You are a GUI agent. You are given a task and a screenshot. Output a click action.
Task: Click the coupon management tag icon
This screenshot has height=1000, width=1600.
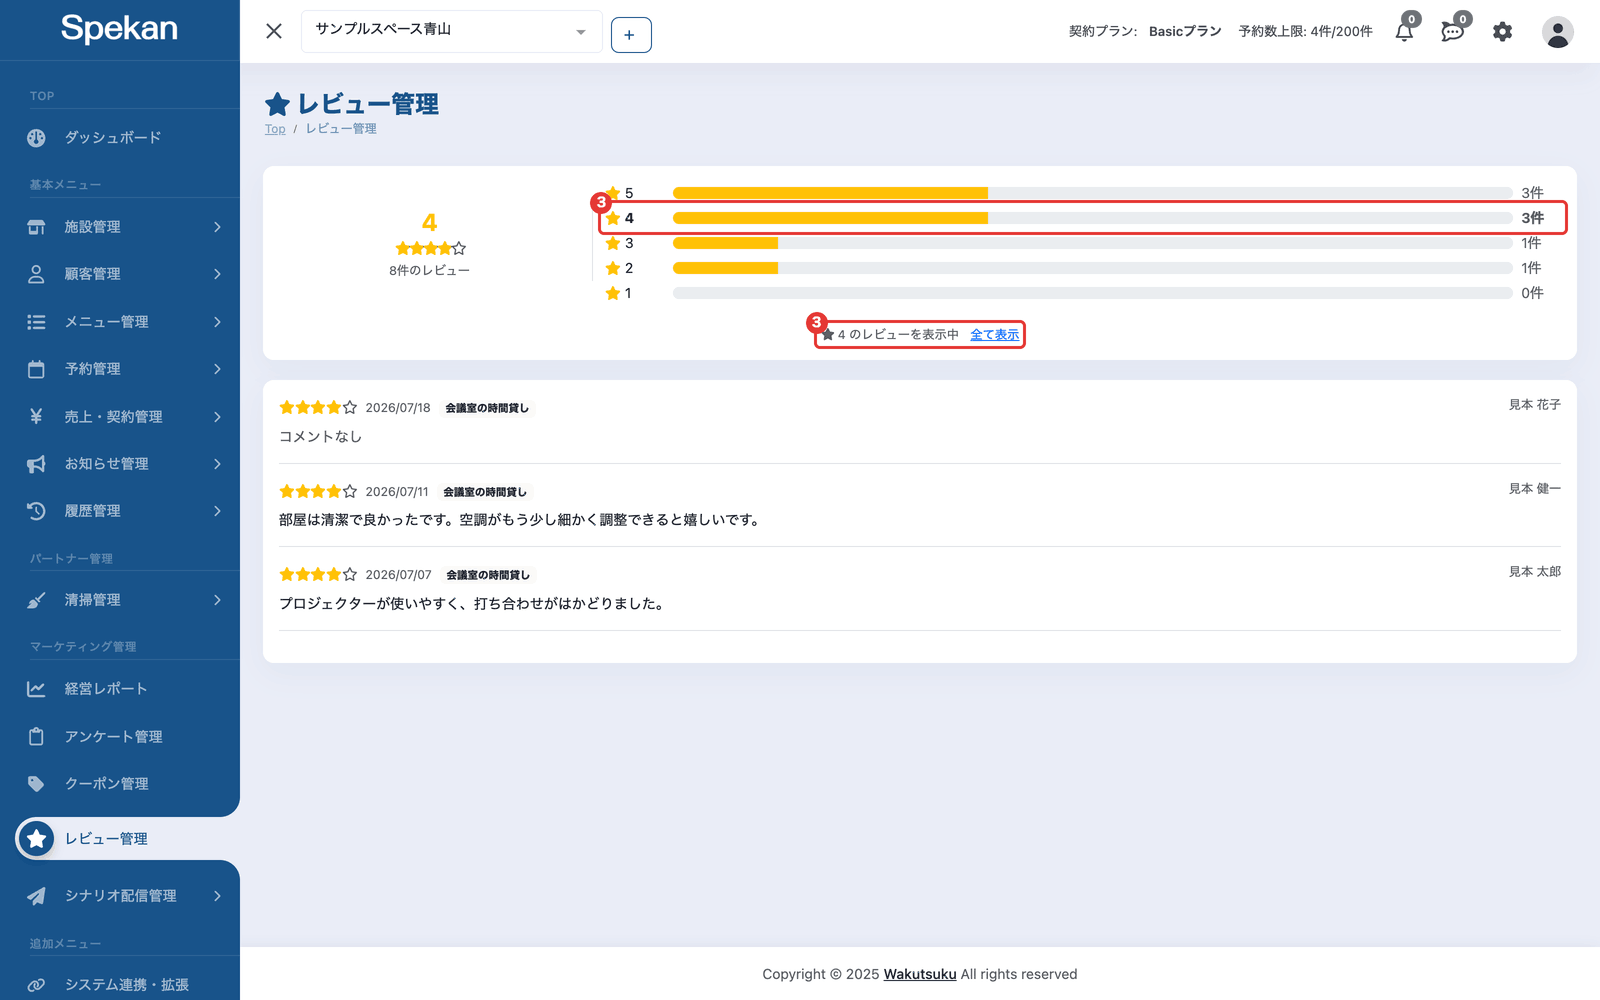point(36,784)
